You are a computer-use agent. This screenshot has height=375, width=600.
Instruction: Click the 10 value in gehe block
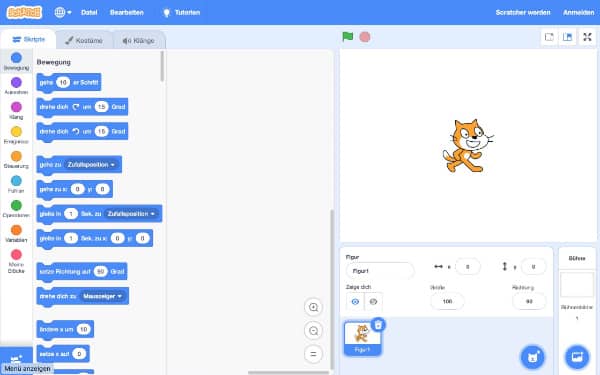(x=63, y=82)
